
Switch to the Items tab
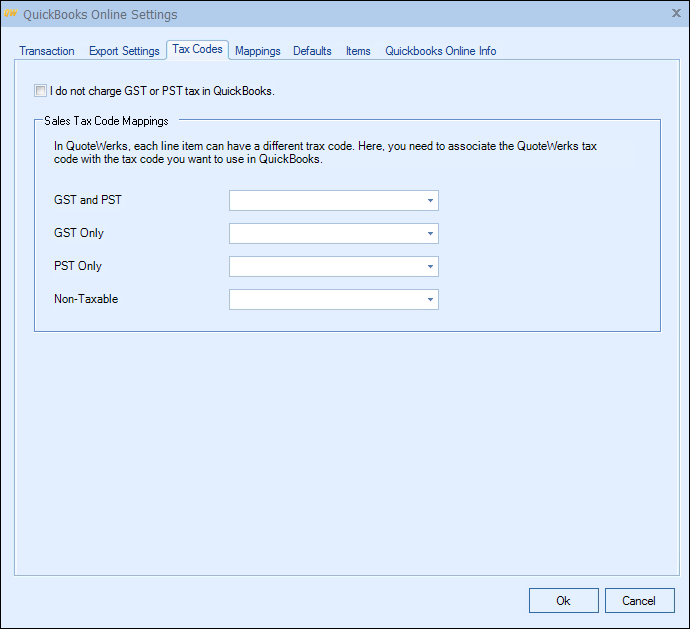point(358,51)
